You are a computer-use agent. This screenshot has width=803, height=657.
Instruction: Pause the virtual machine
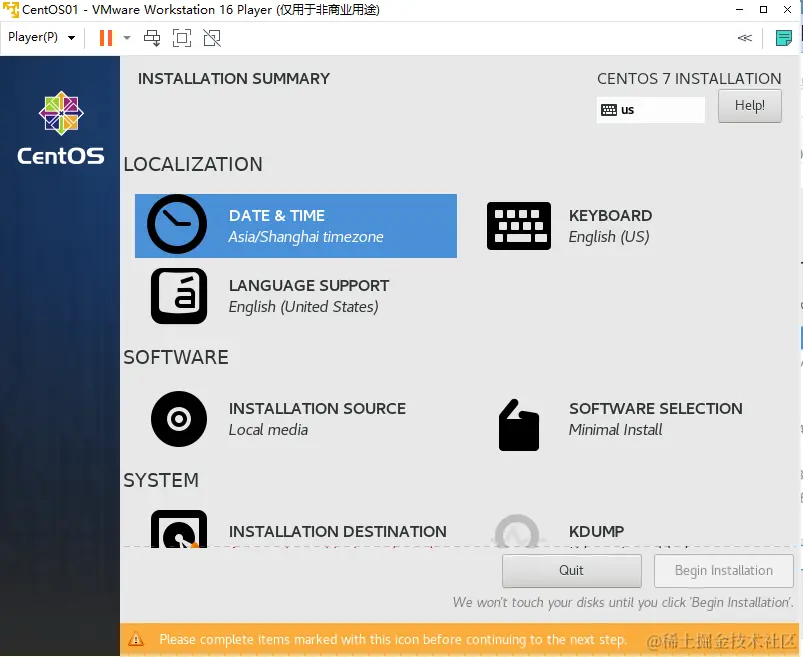point(106,38)
